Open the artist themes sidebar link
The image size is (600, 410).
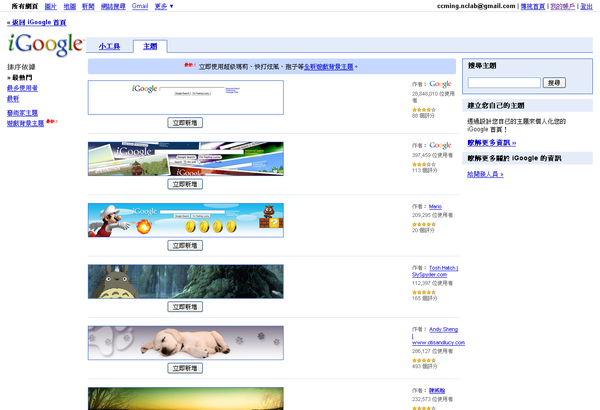click(x=23, y=113)
